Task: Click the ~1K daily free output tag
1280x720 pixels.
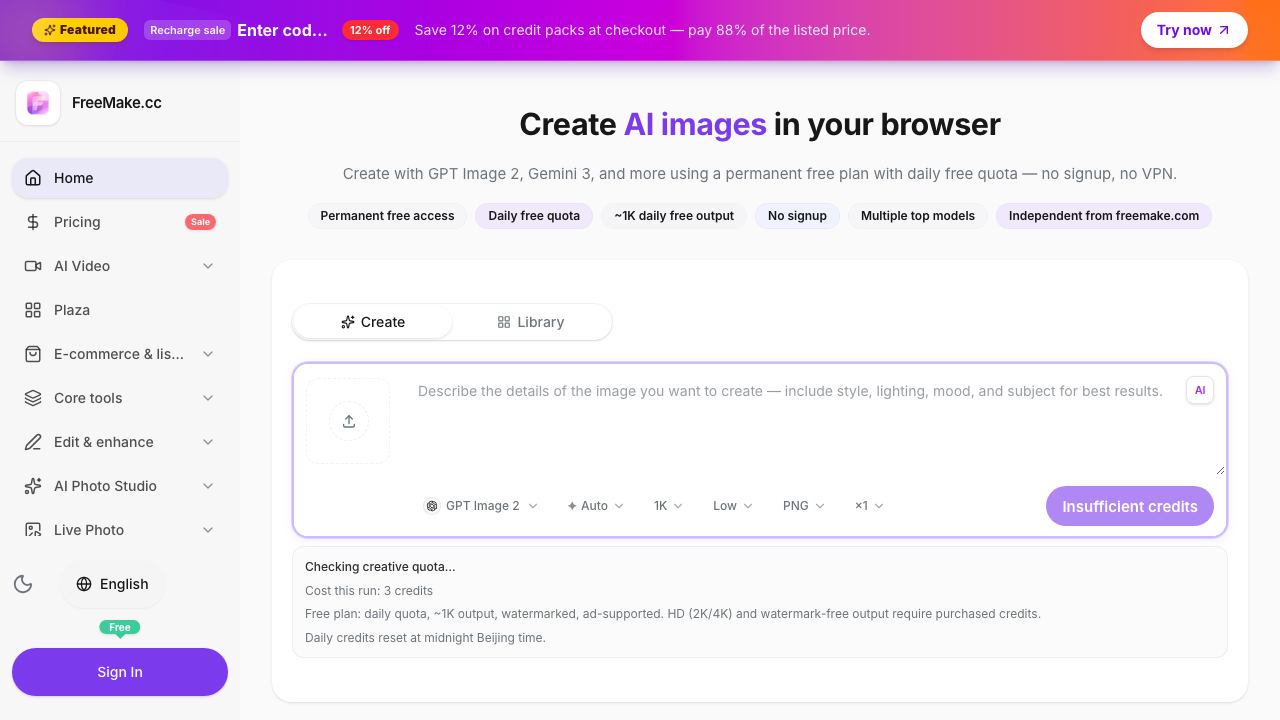Action: (x=674, y=215)
